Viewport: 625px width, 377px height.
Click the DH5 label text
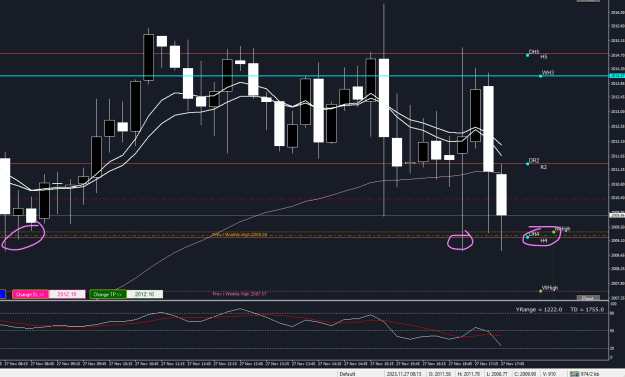pos(534,52)
